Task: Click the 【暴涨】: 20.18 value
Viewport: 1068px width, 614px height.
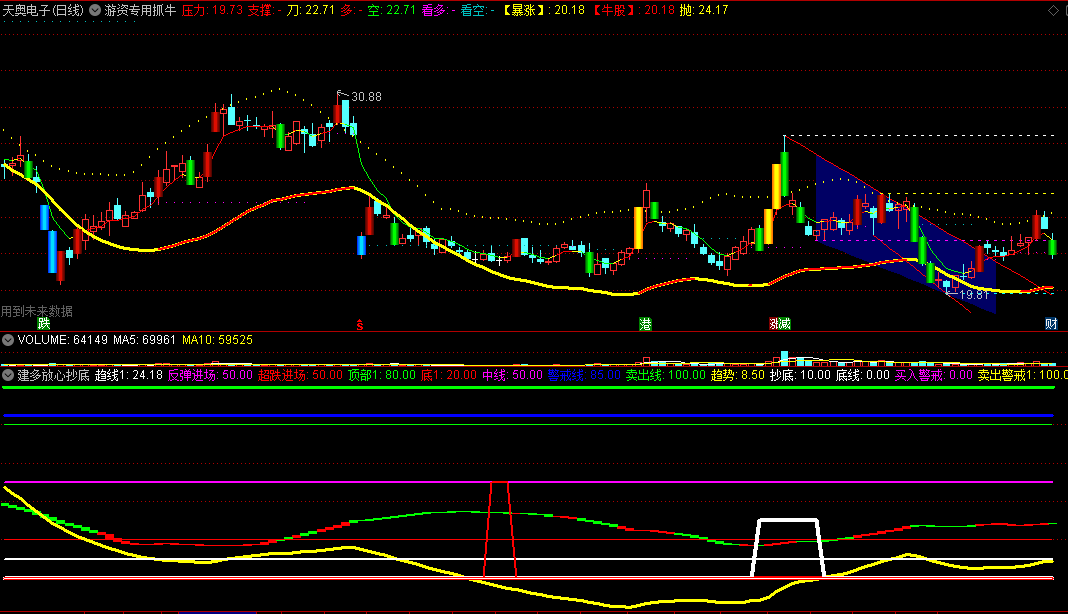Action: [x=543, y=10]
